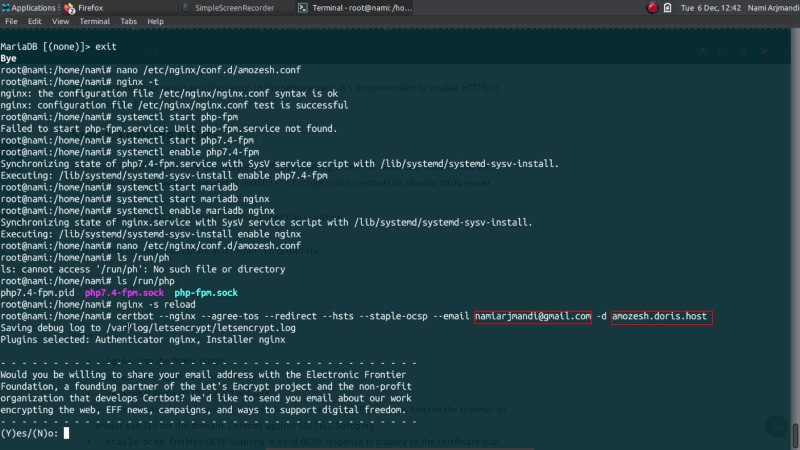Open the clock showing Tue 6 Dec
Viewport: 800px width, 450px height.
tap(711, 8)
